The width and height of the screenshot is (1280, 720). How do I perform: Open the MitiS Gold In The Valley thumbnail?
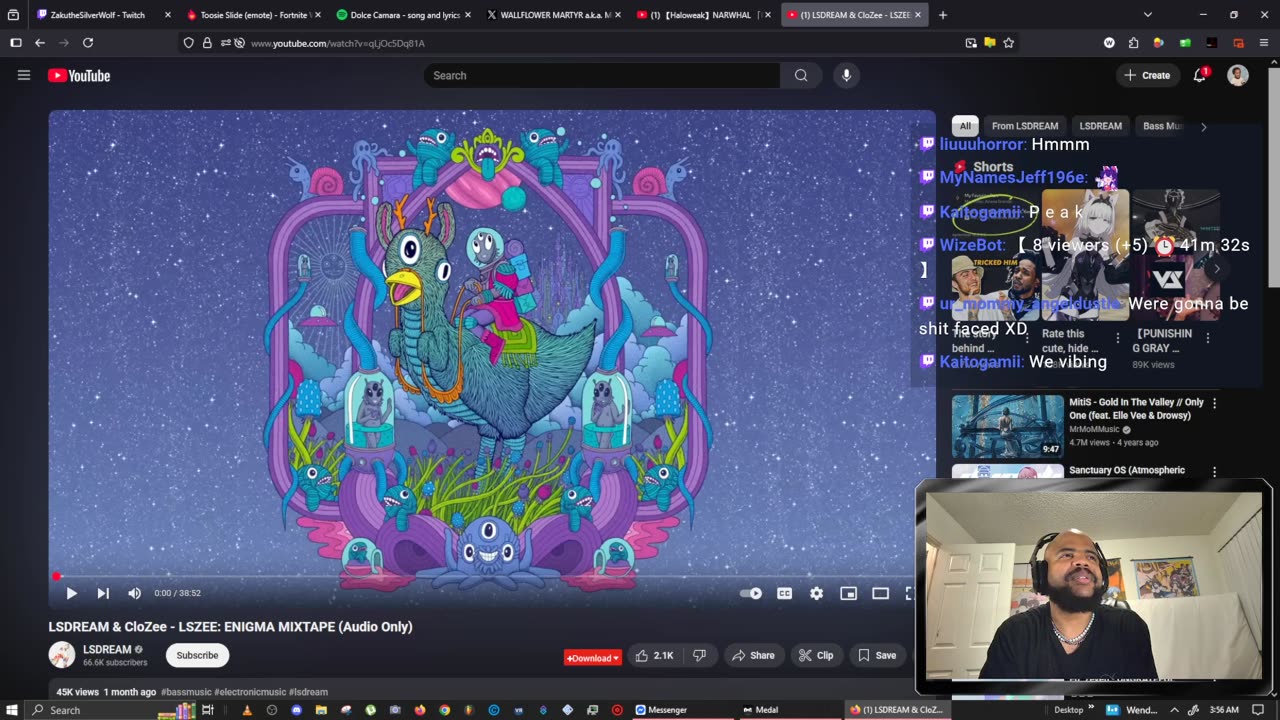[1008, 427]
